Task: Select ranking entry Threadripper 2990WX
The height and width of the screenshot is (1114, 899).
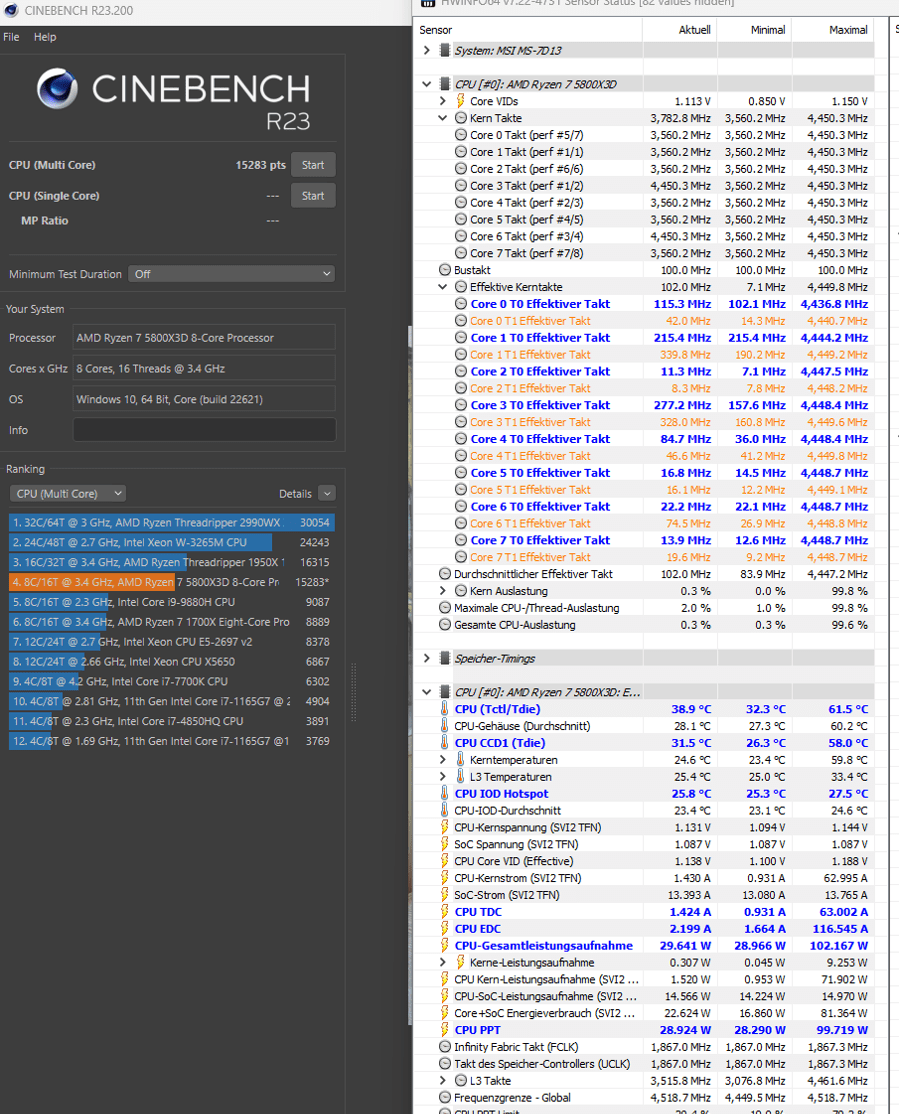Action: click(x=171, y=523)
